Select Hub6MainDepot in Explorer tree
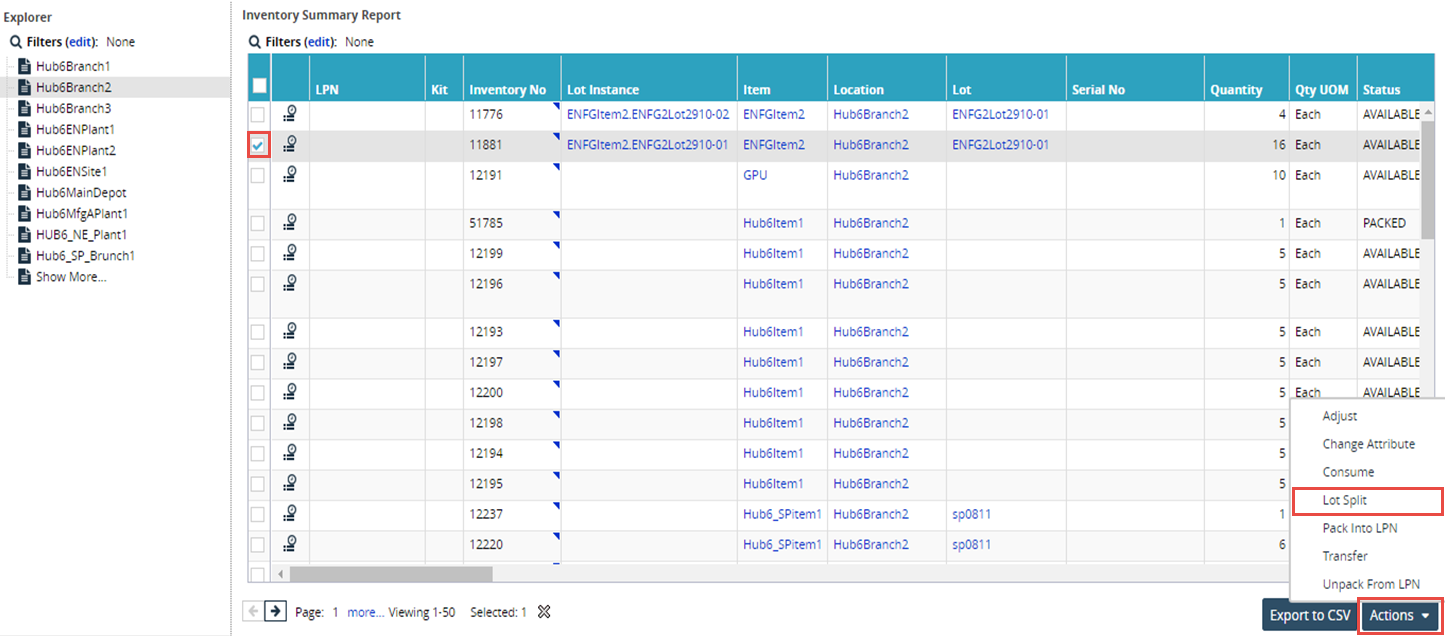Image resolution: width=1445 pixels, height=636 pixels. 81,192
